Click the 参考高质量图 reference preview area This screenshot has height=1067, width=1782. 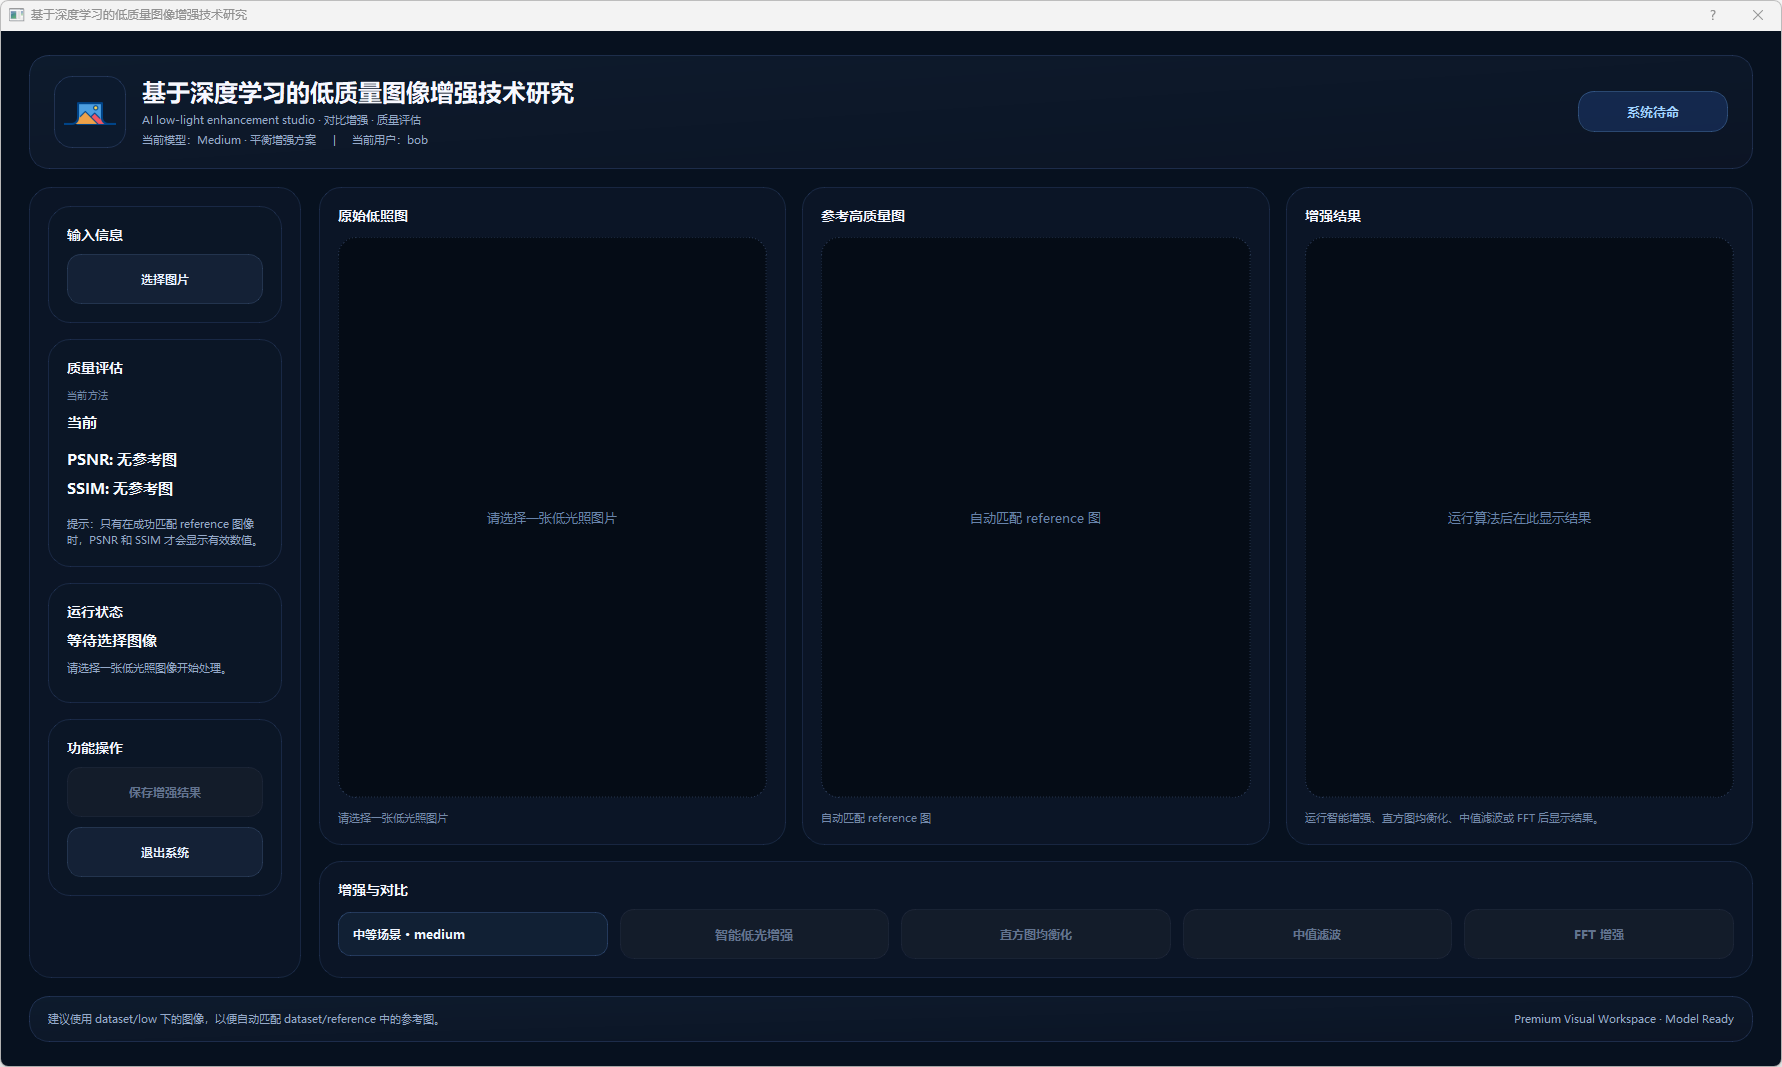pos(1035,517)
